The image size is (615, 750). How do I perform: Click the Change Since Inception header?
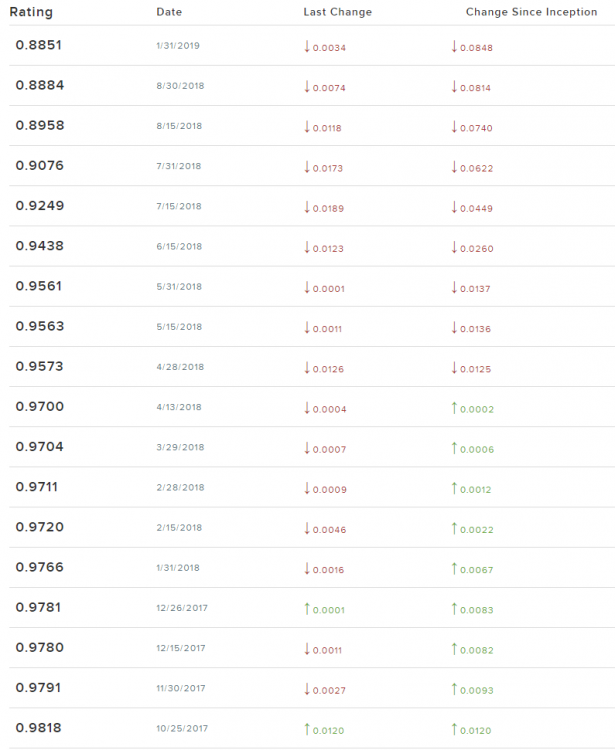pos(531,12)
